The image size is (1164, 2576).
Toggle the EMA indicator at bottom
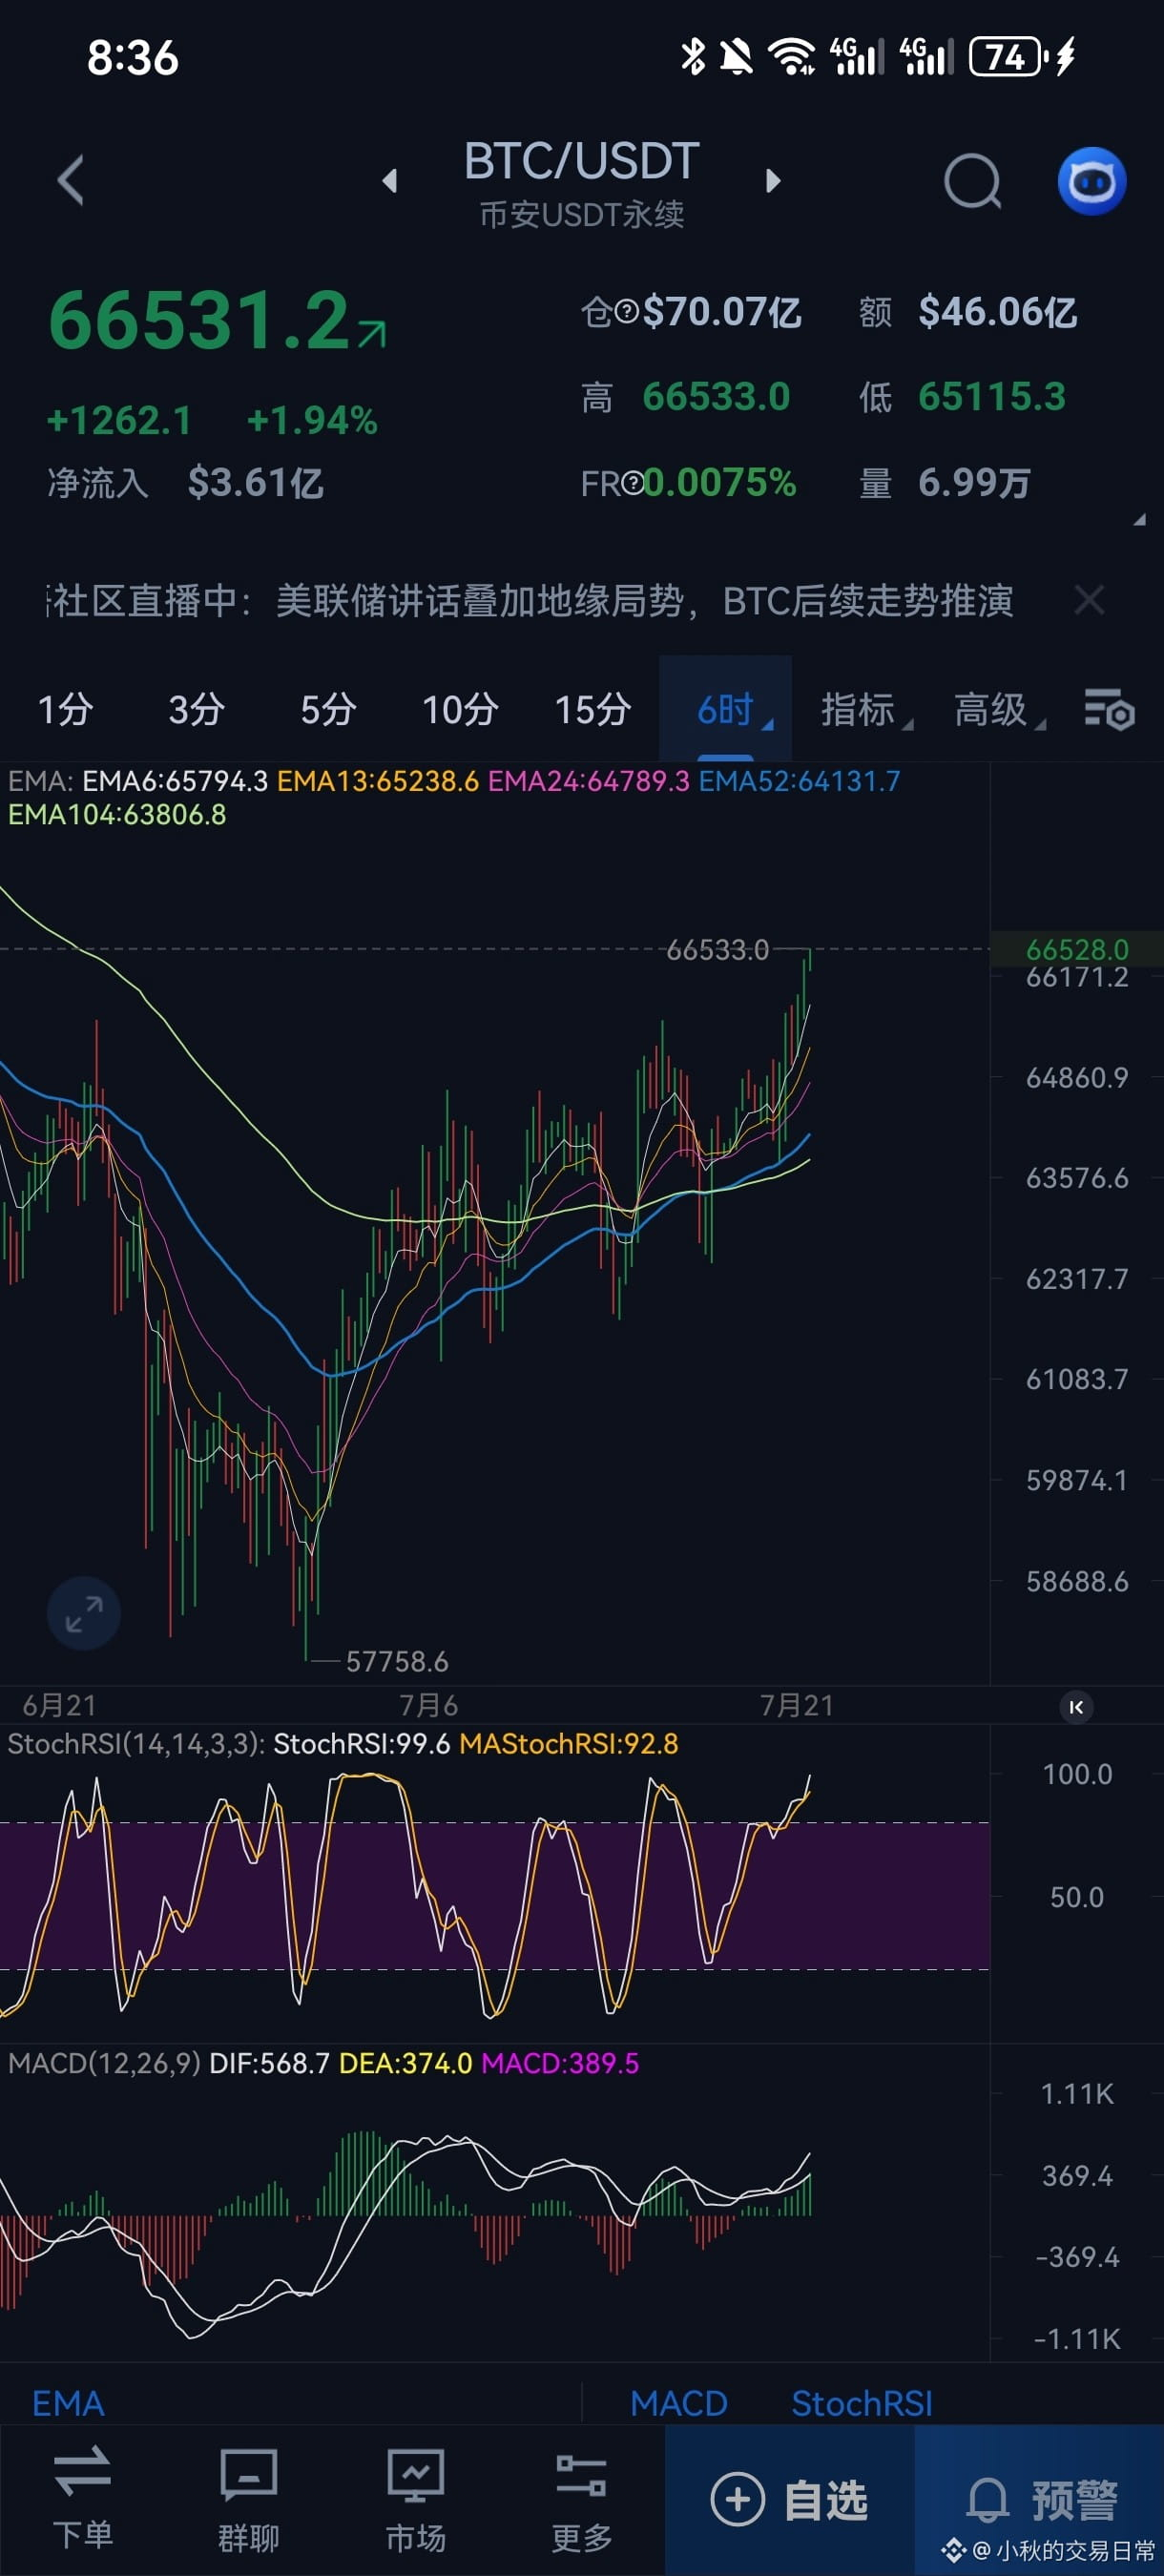point(68,2403)
